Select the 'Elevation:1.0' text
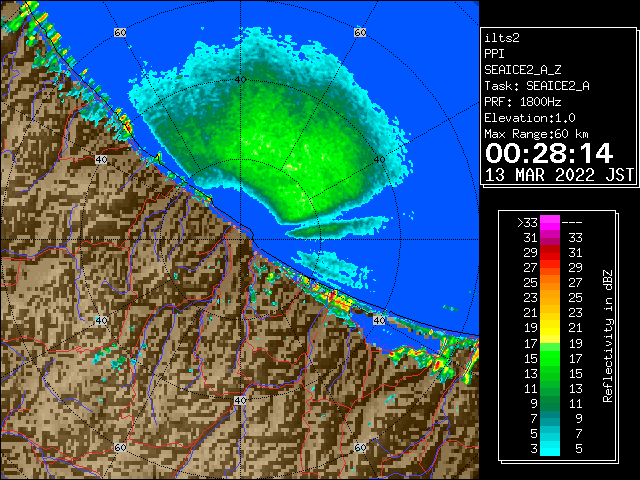This screenshot has width=640, height=480. point(530,118)
